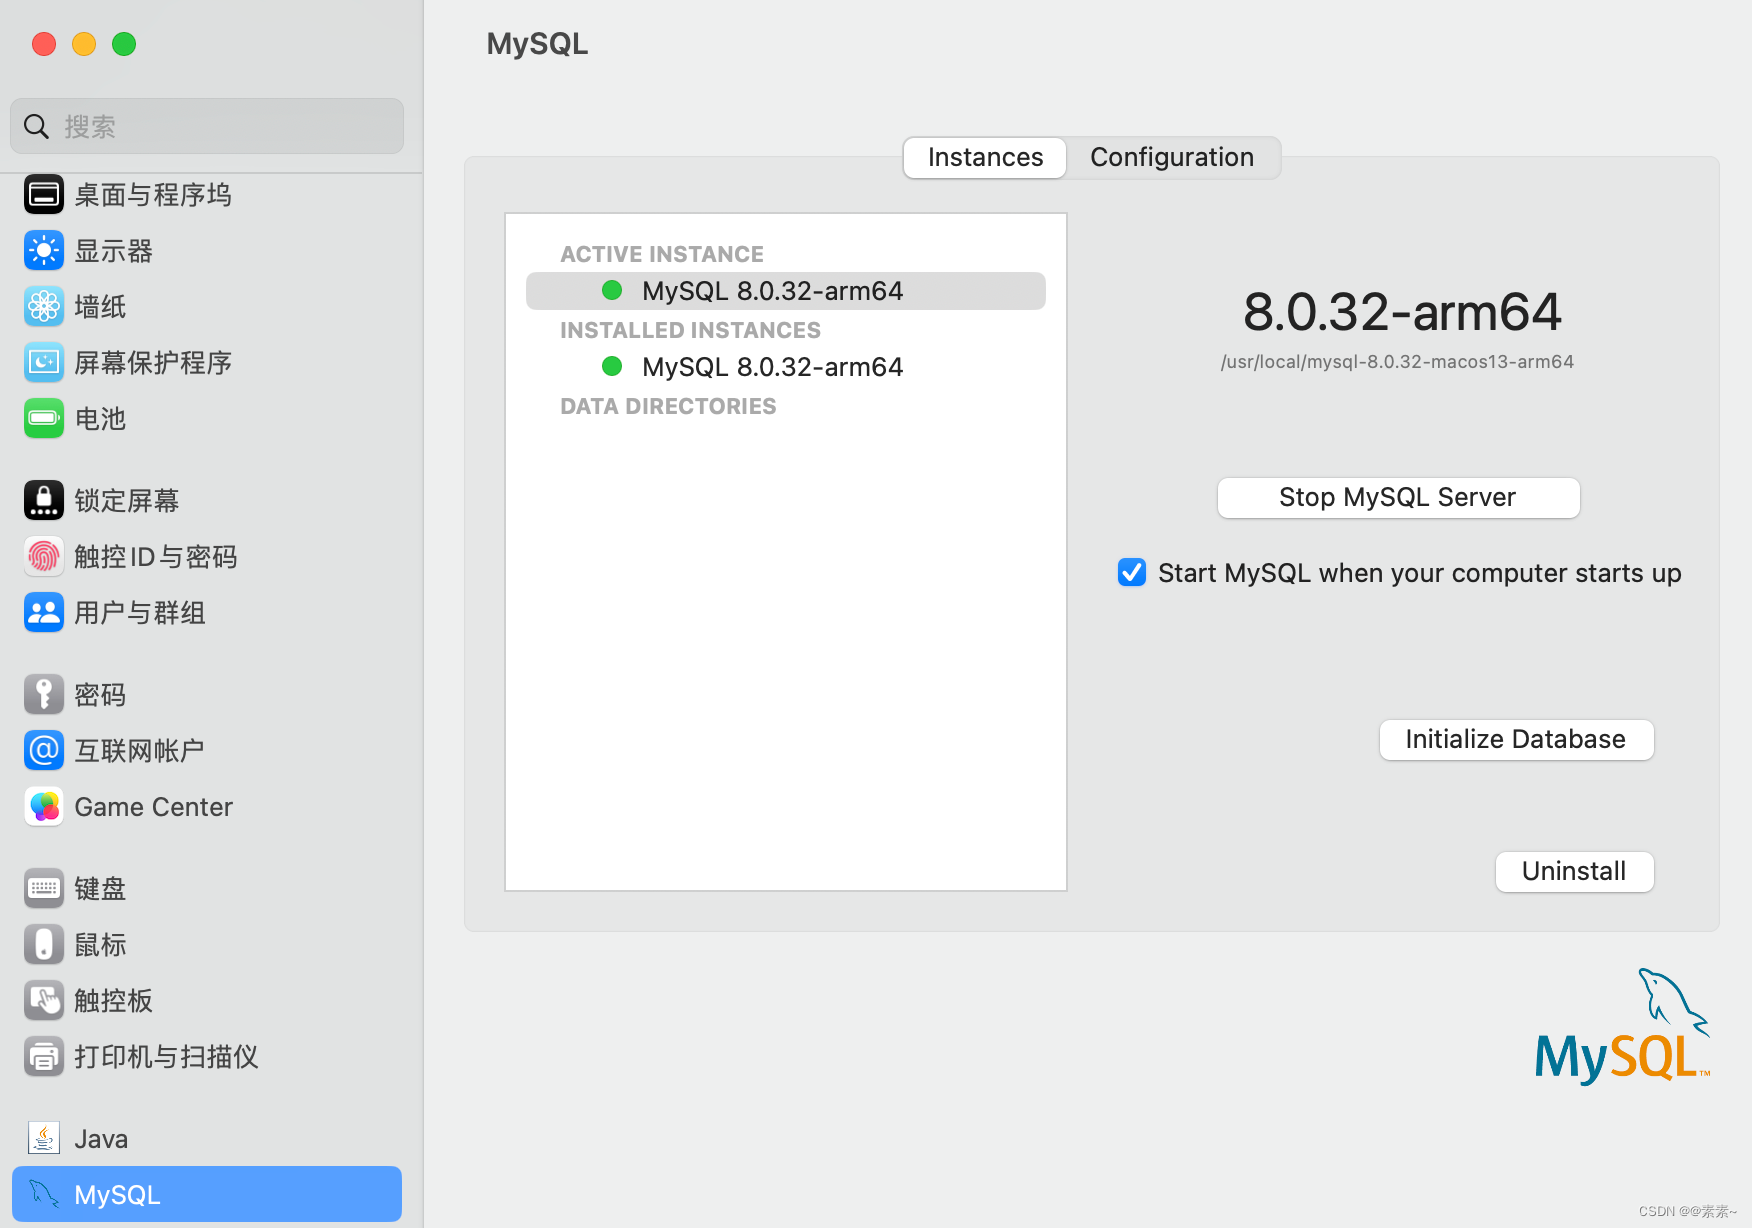The height and width of the screenshot is (1228, 1752).
Task: Click the Initialize Database button
Action: click(x=1516, y=740)
